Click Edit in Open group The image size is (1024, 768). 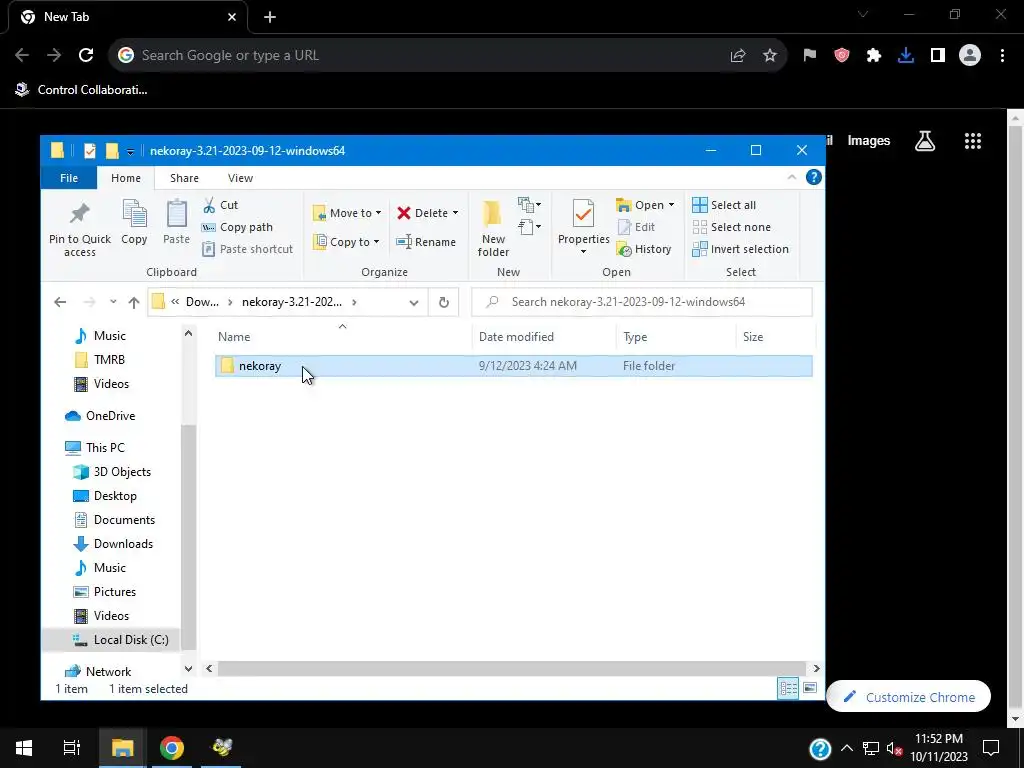(x=637, y=227)
